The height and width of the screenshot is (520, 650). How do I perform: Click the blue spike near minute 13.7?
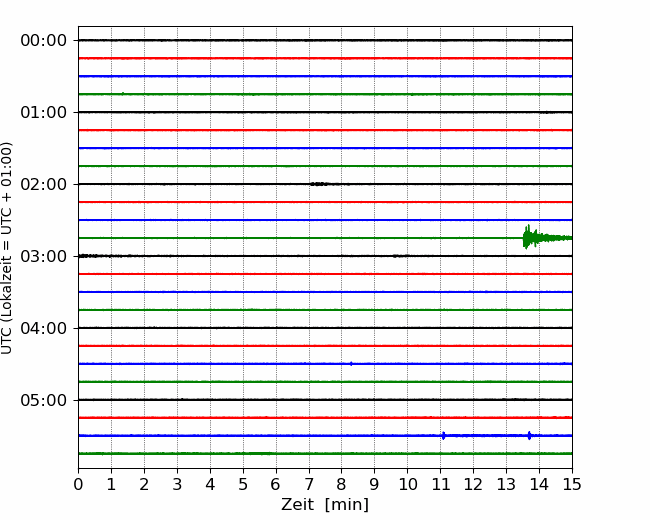[x=529, y=435]
